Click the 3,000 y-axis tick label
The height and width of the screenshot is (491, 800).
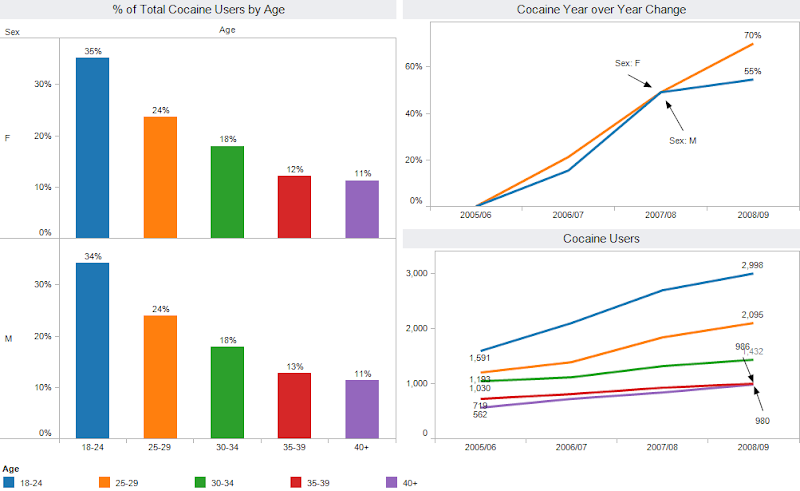[417, 273]
